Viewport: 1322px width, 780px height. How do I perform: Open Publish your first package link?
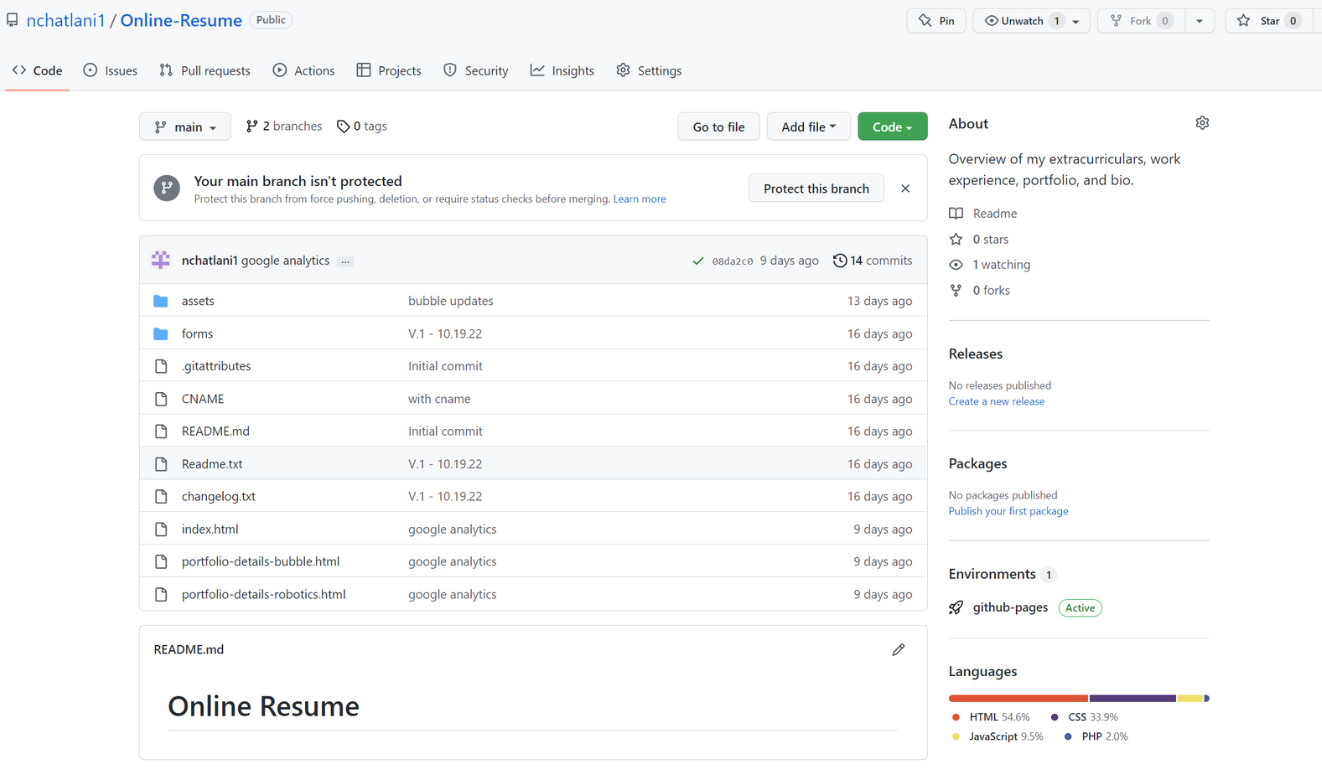[1008, 511]
